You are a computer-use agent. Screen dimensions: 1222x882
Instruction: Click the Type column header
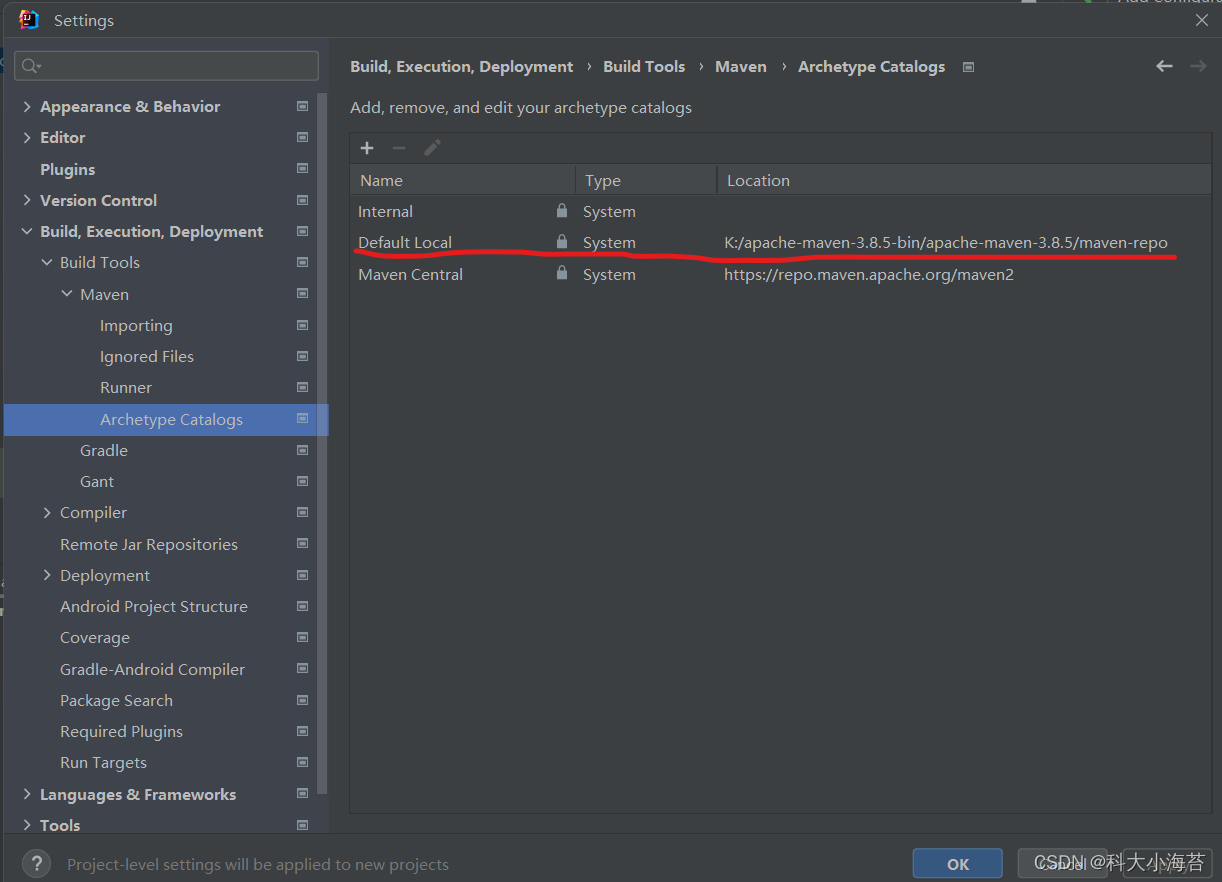647,180
